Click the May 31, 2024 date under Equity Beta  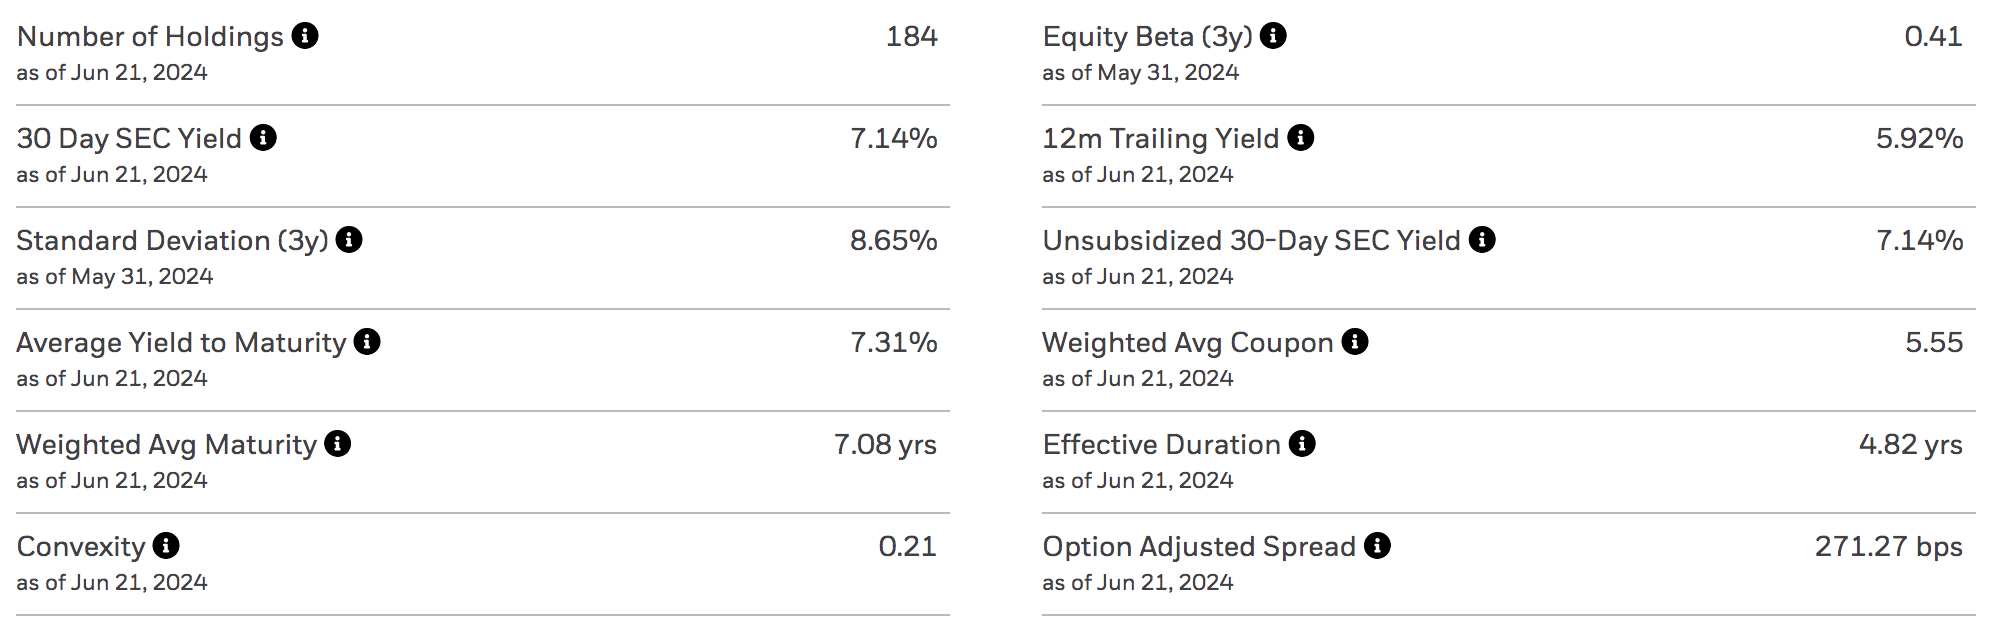1139,72
